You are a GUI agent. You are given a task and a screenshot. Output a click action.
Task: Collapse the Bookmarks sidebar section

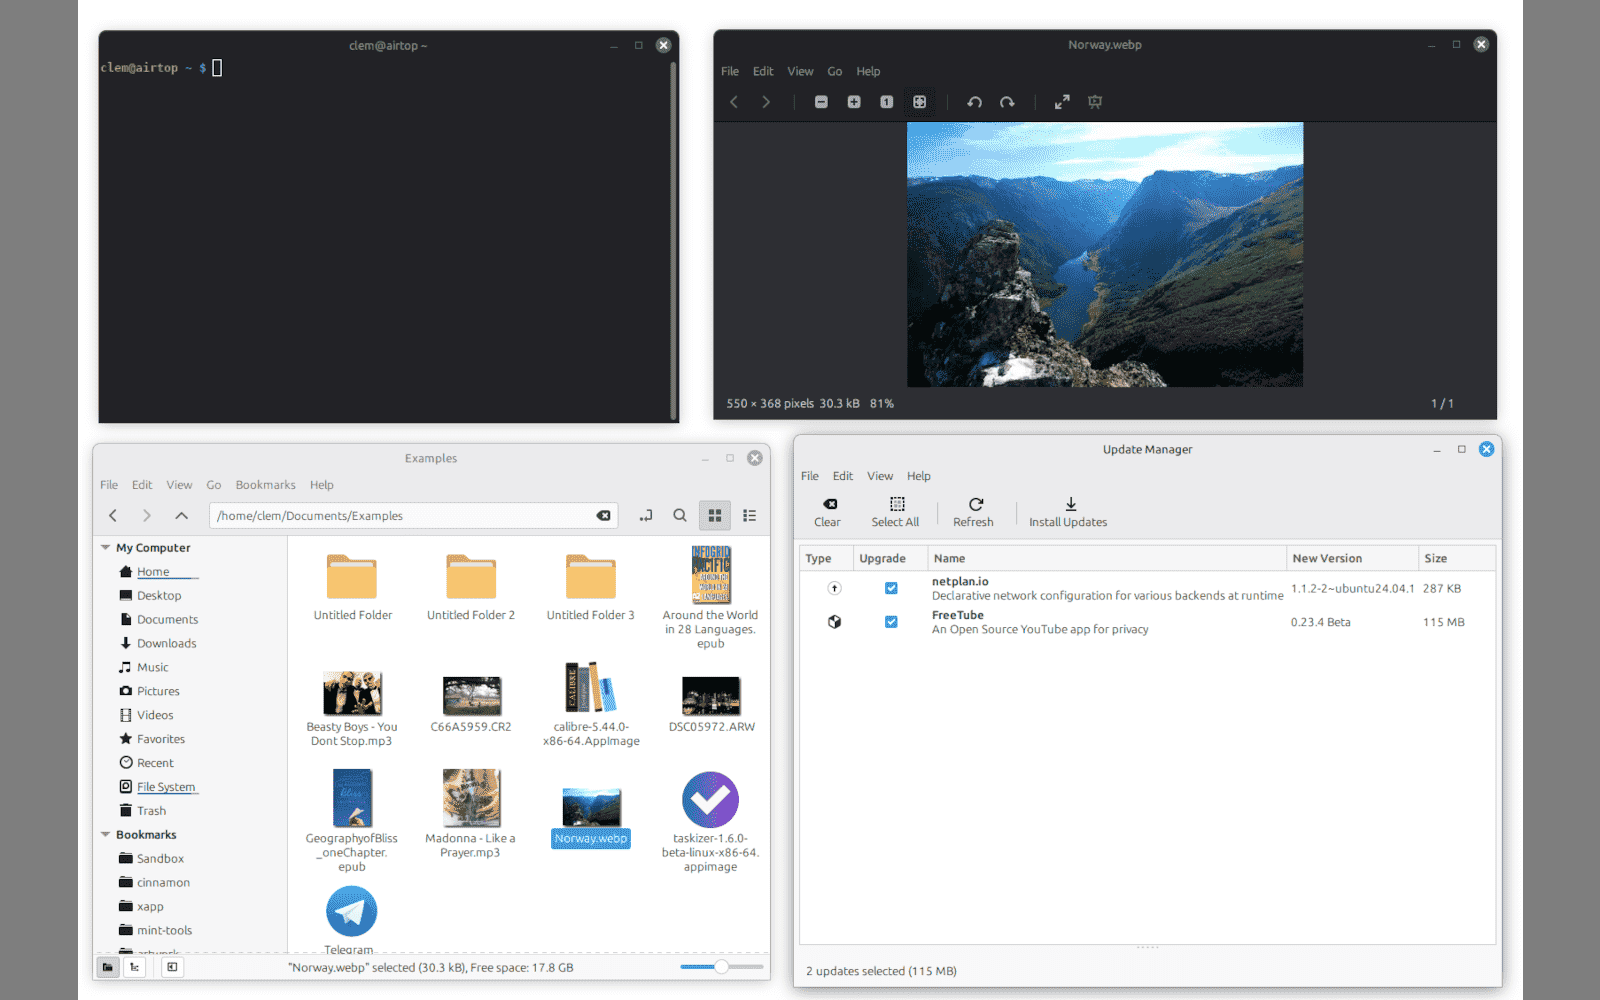106,835
